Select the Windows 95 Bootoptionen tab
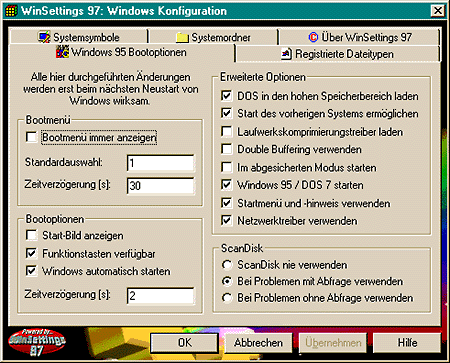 (x=122, y=52)
